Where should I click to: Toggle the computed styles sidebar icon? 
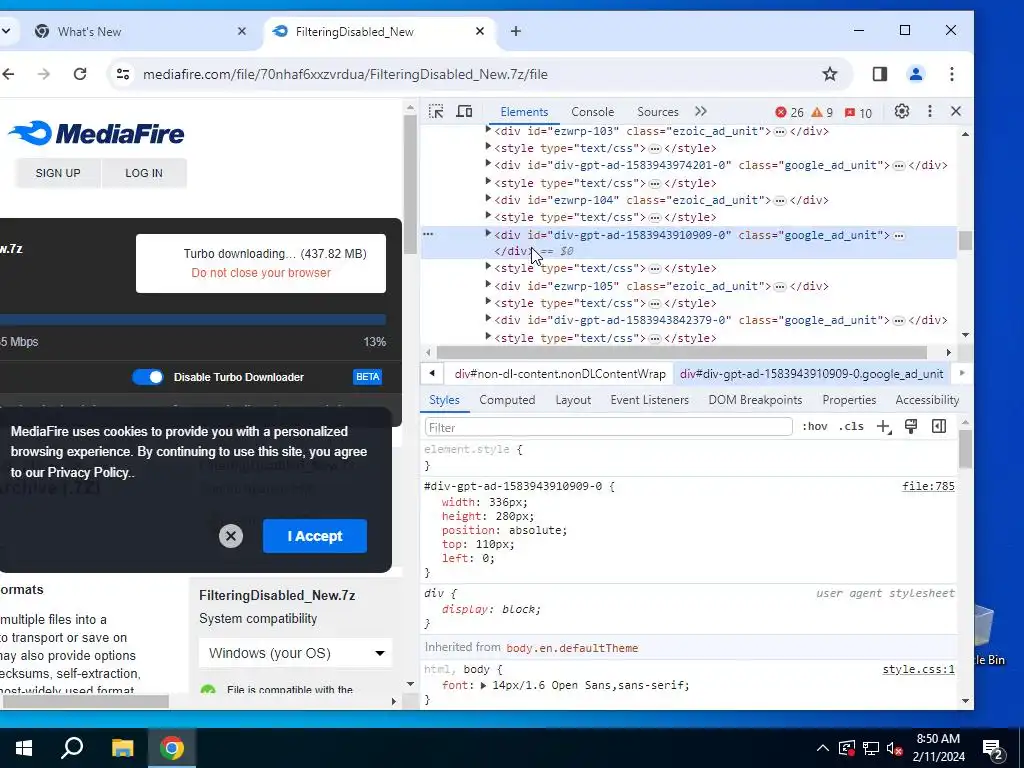pyautogui.click(x=939, y=426)
